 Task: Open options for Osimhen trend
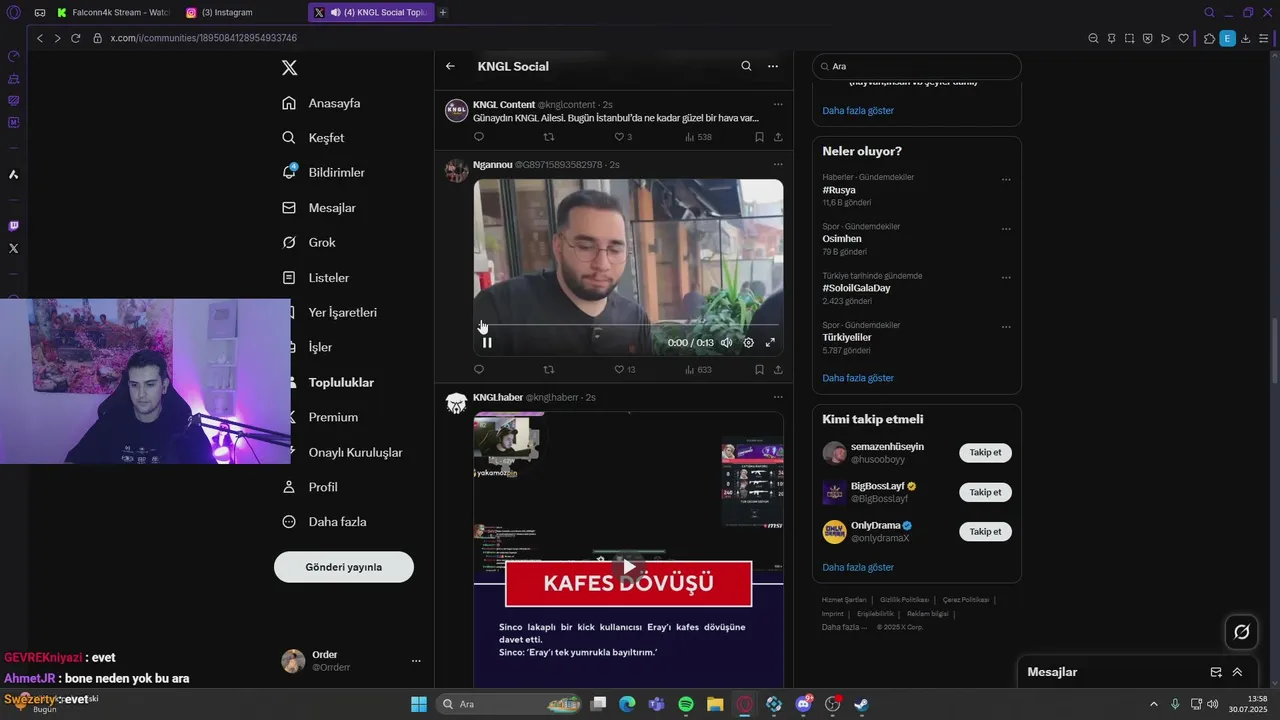coord(1006,229)
